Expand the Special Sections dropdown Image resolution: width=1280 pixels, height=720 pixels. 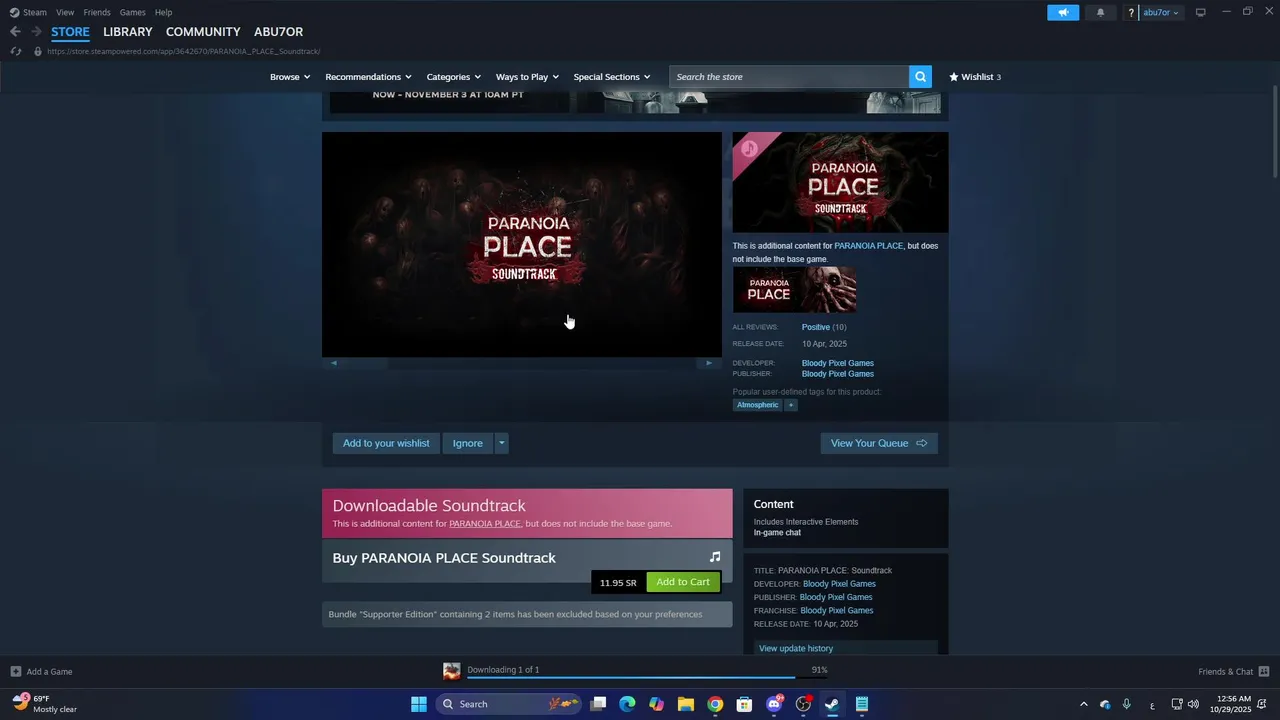pyautogui.click(x=612, y=77)
